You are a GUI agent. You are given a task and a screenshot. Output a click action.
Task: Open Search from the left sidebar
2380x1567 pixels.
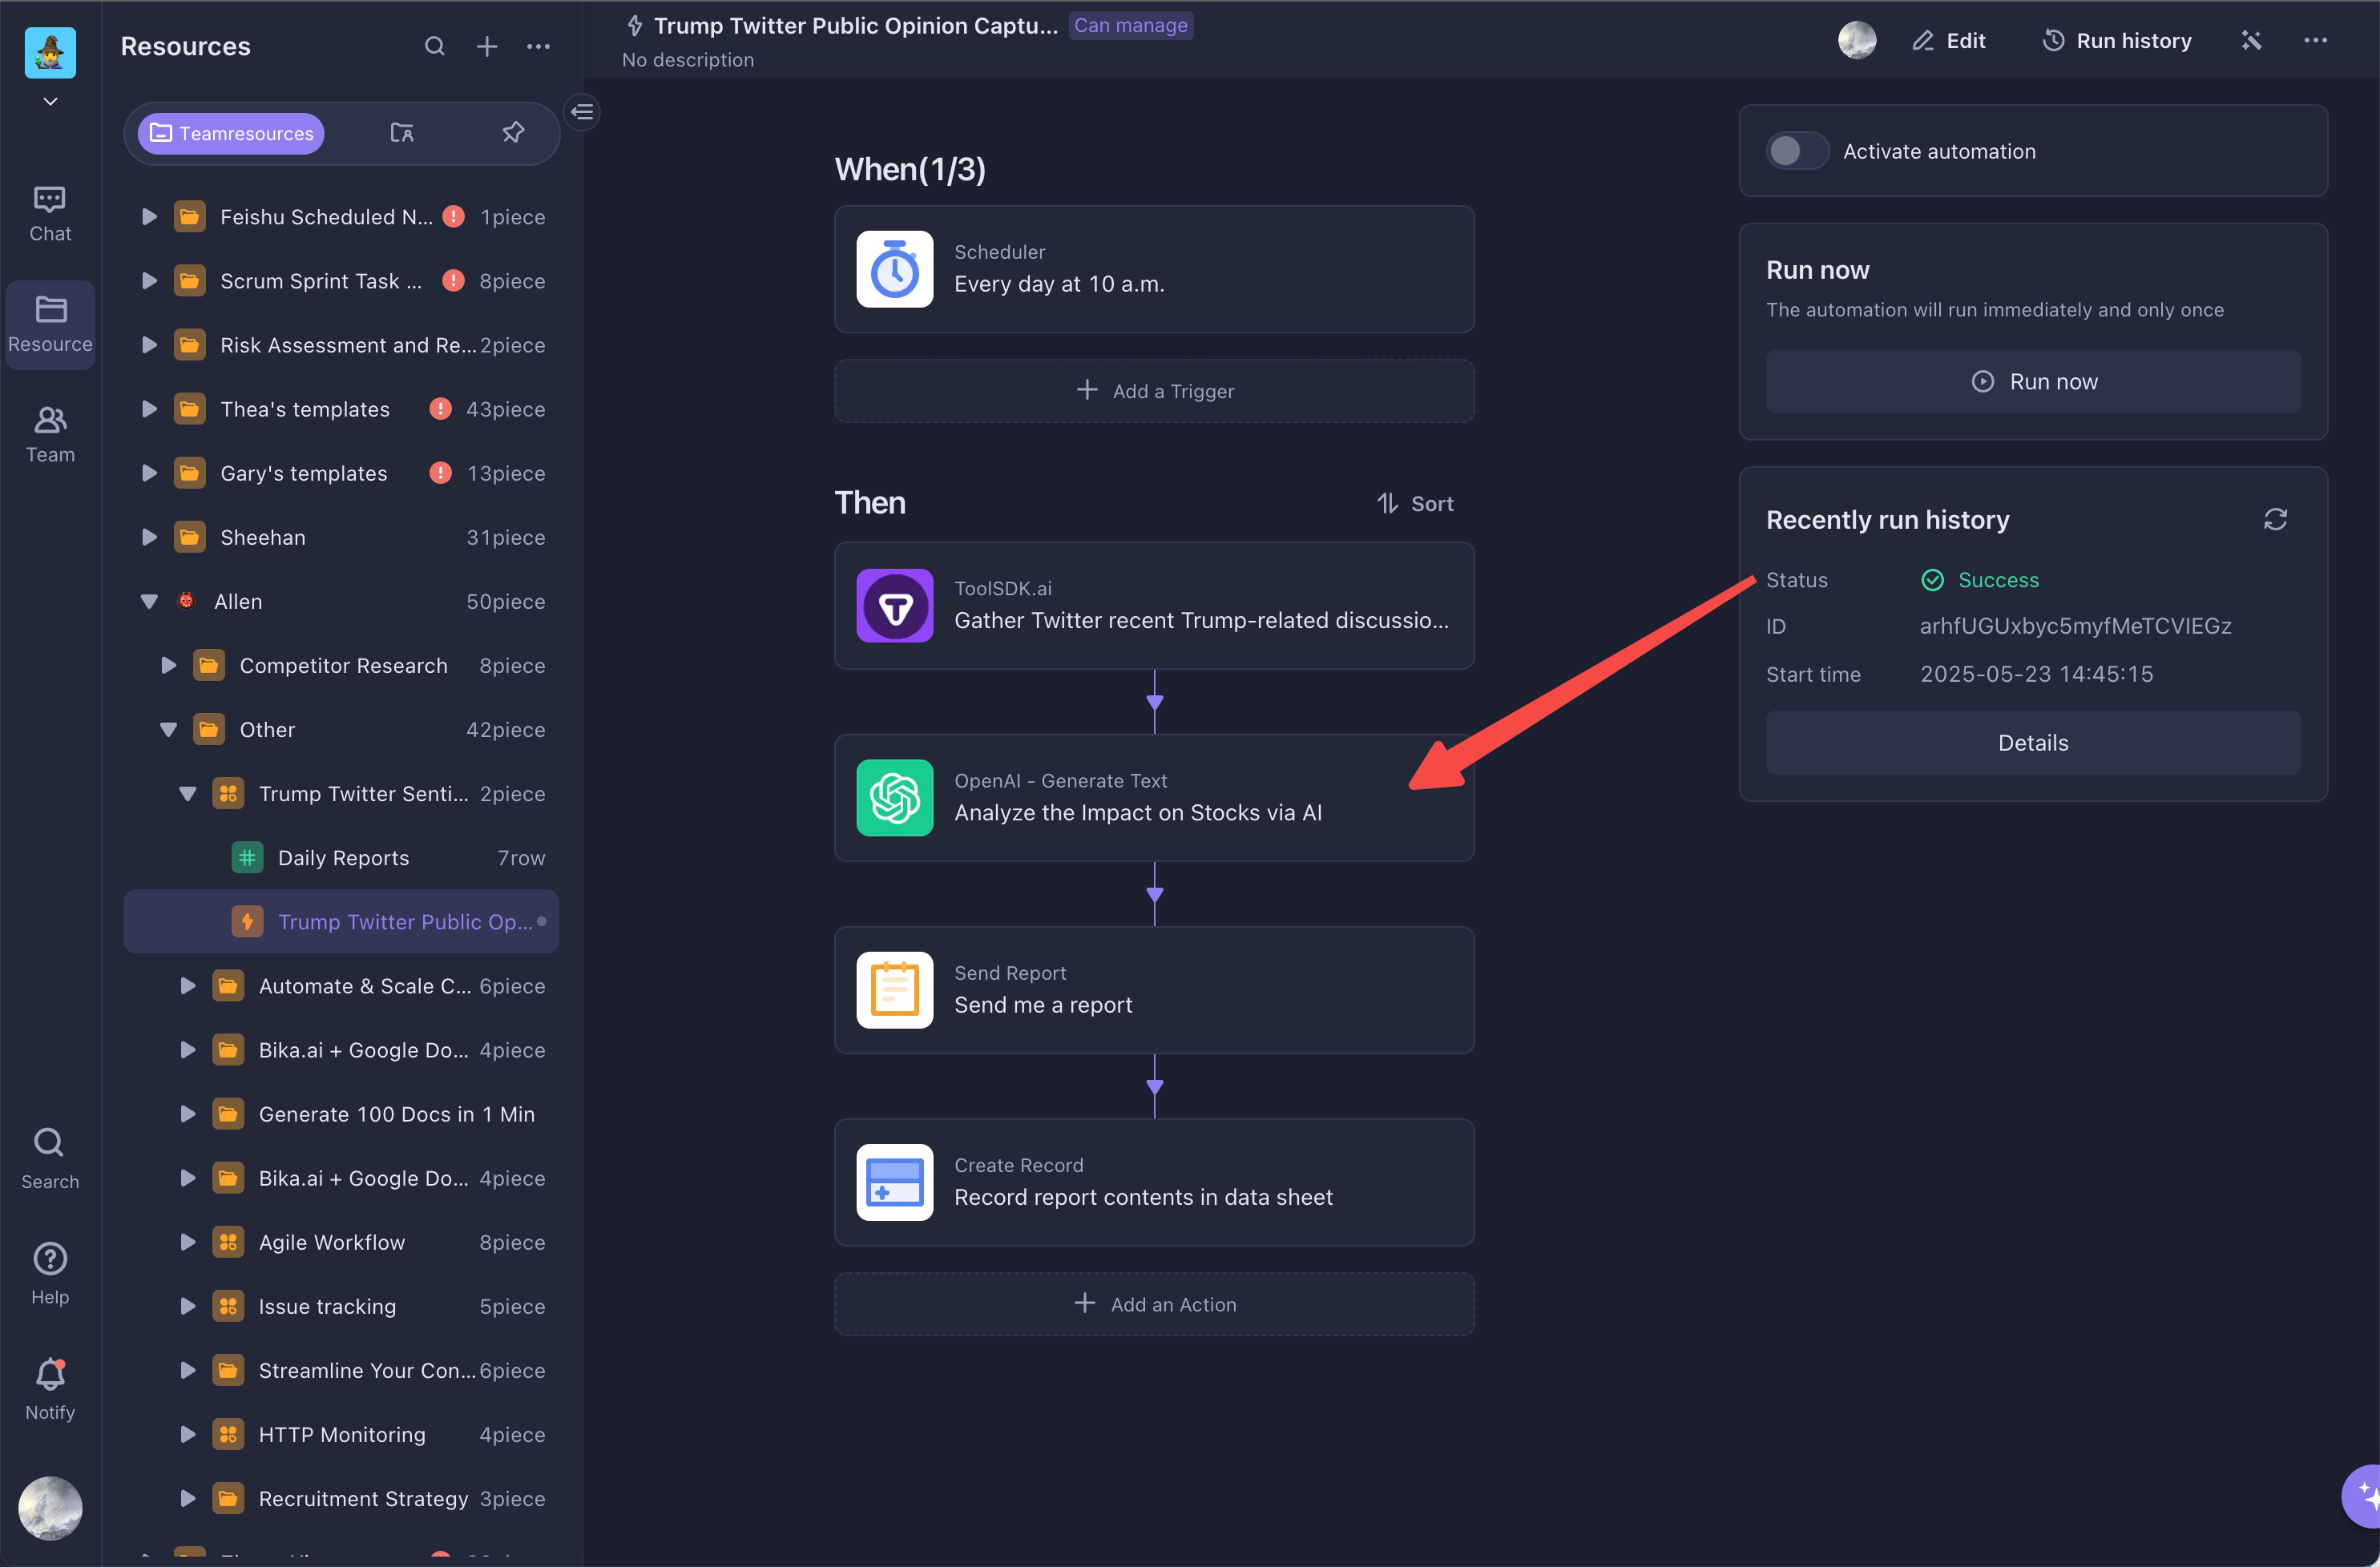(50, 1158)
